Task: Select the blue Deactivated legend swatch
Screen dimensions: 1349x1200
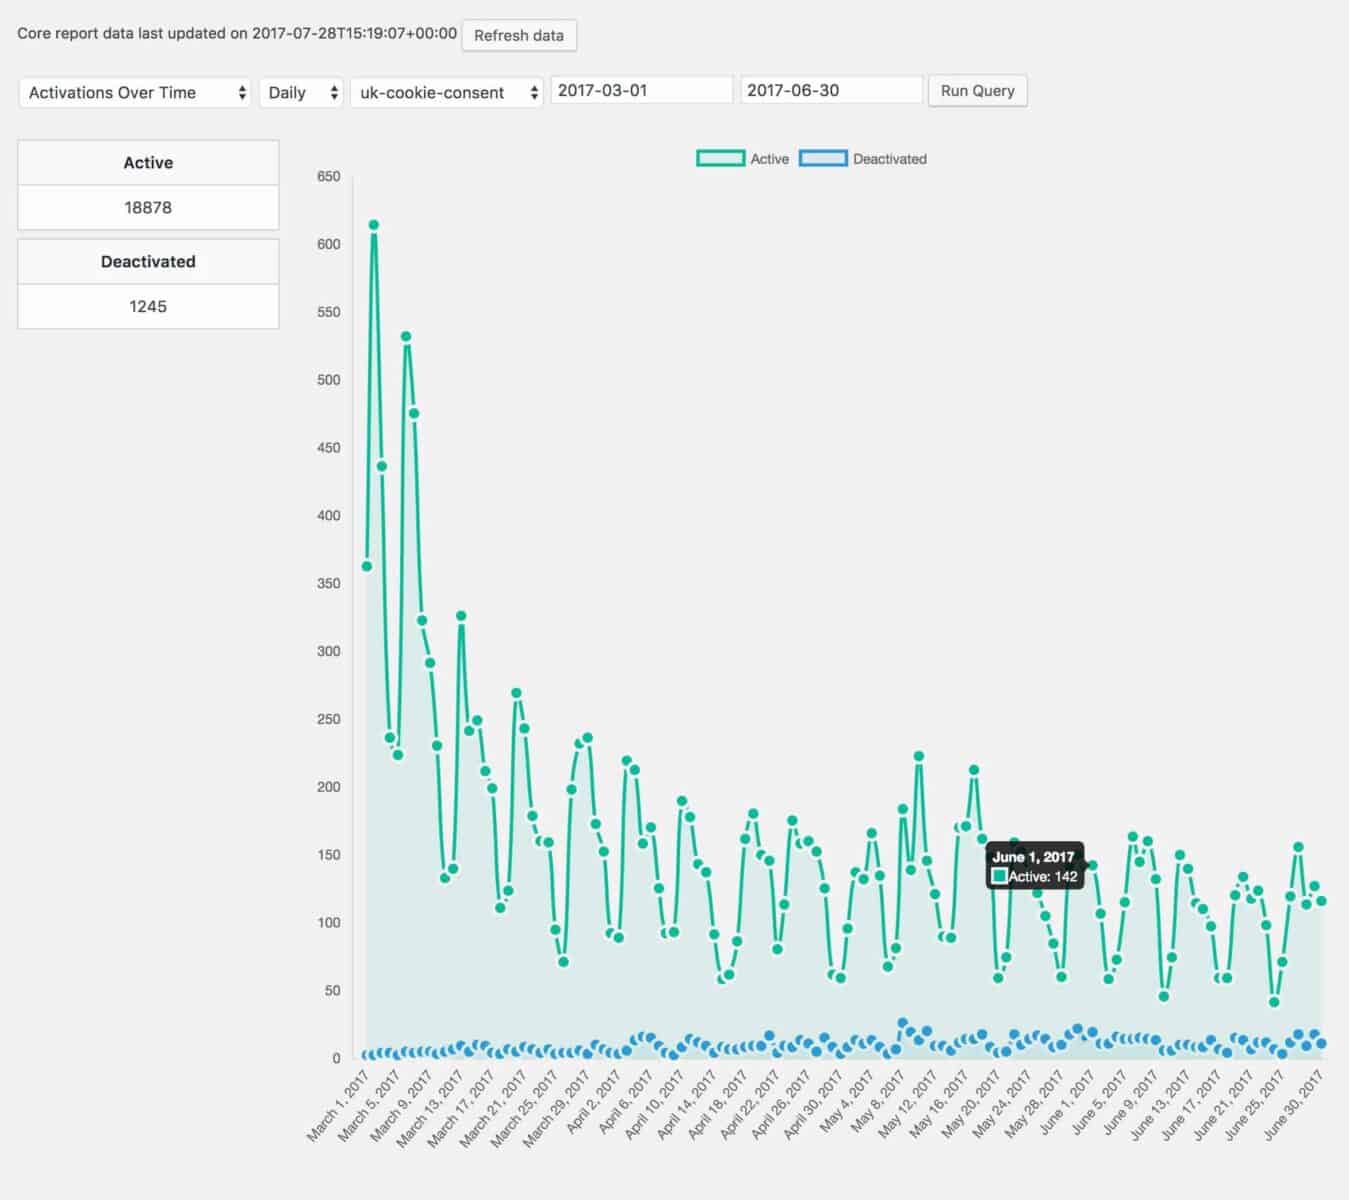Action: tap(824, 158)
